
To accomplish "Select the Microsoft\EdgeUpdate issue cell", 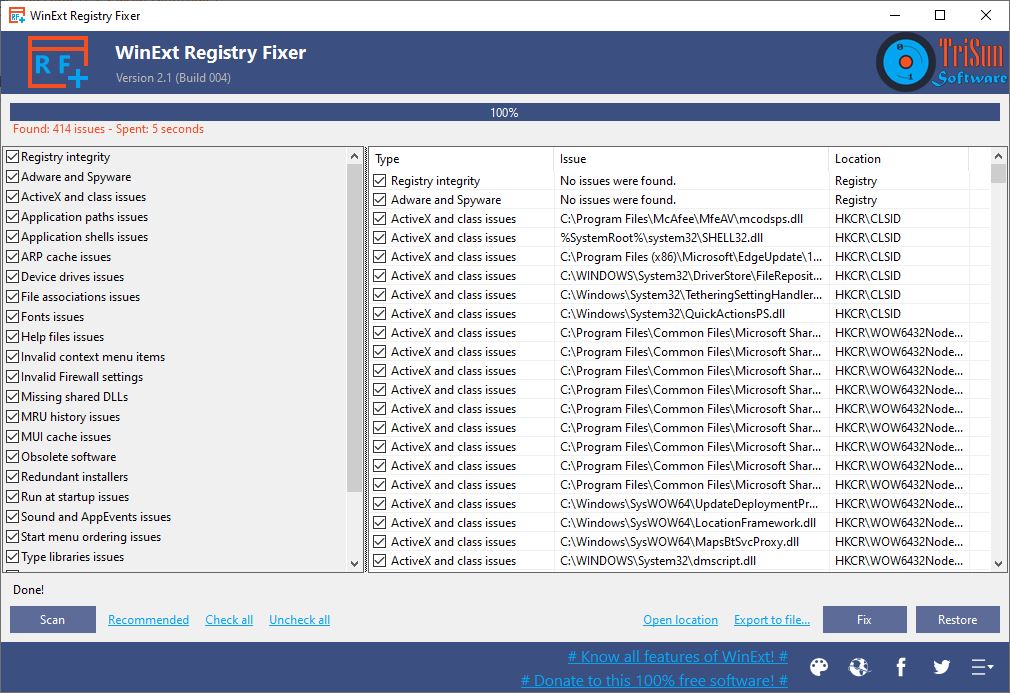I will point(691,256).
